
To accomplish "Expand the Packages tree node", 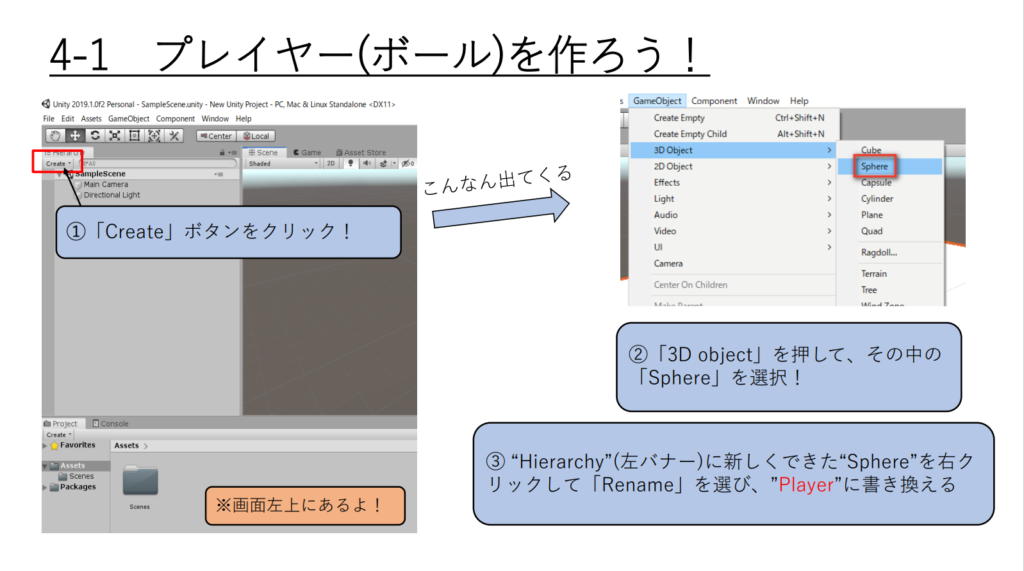I will click(45, 487).
